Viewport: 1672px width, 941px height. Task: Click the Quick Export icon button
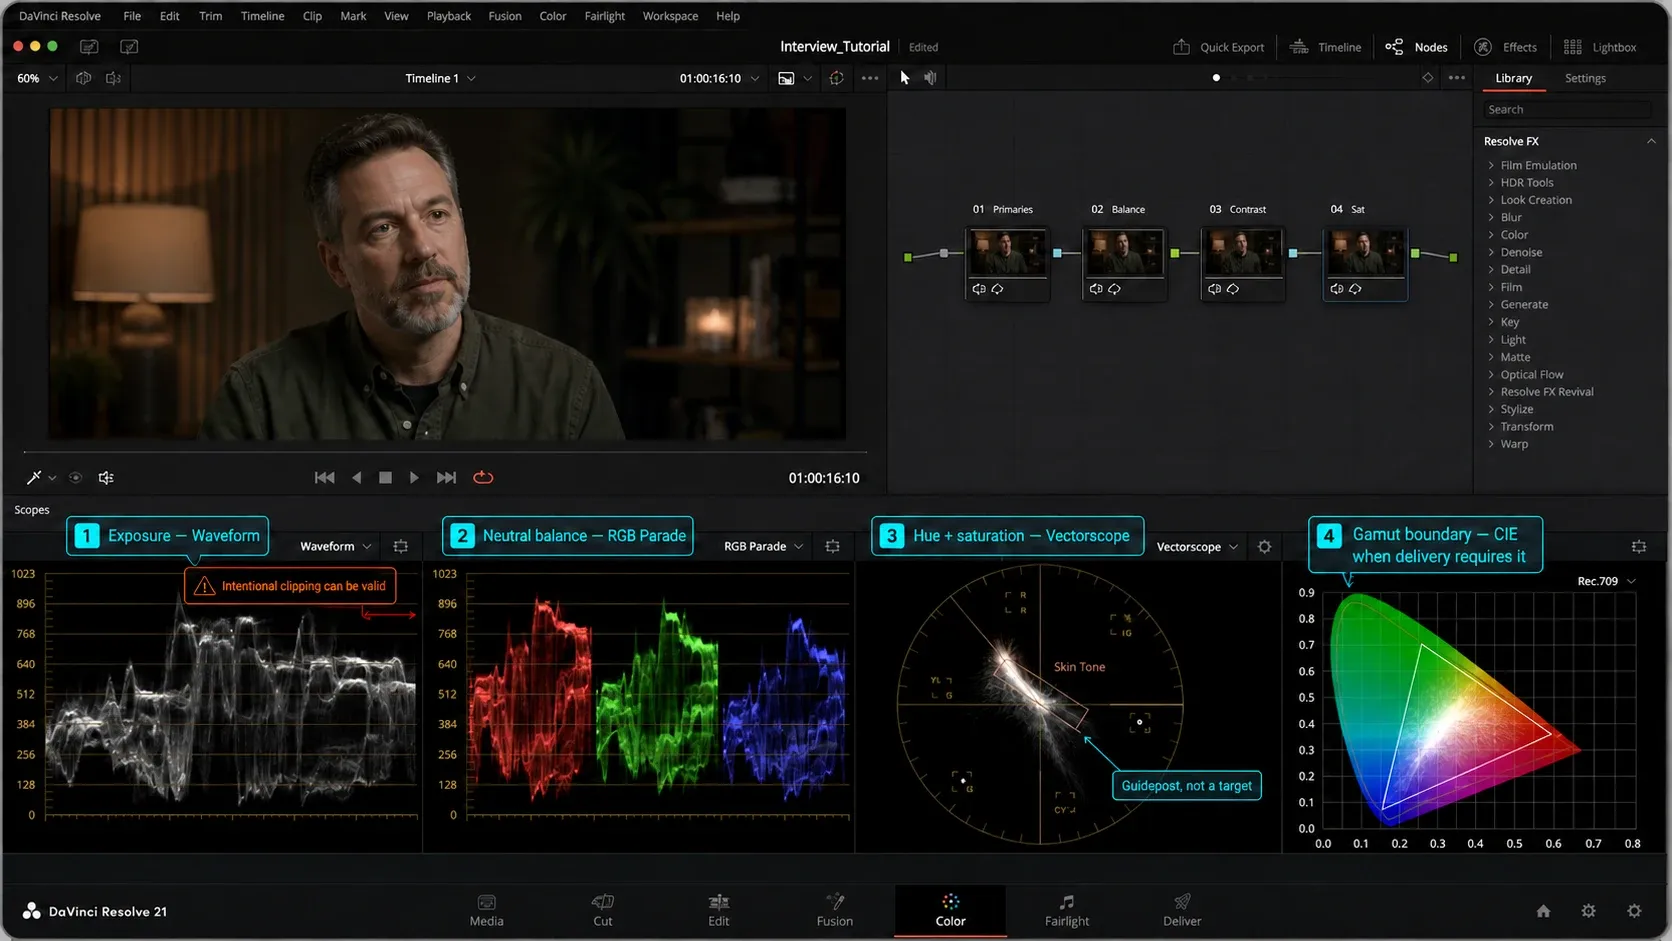pos(1218,47)
